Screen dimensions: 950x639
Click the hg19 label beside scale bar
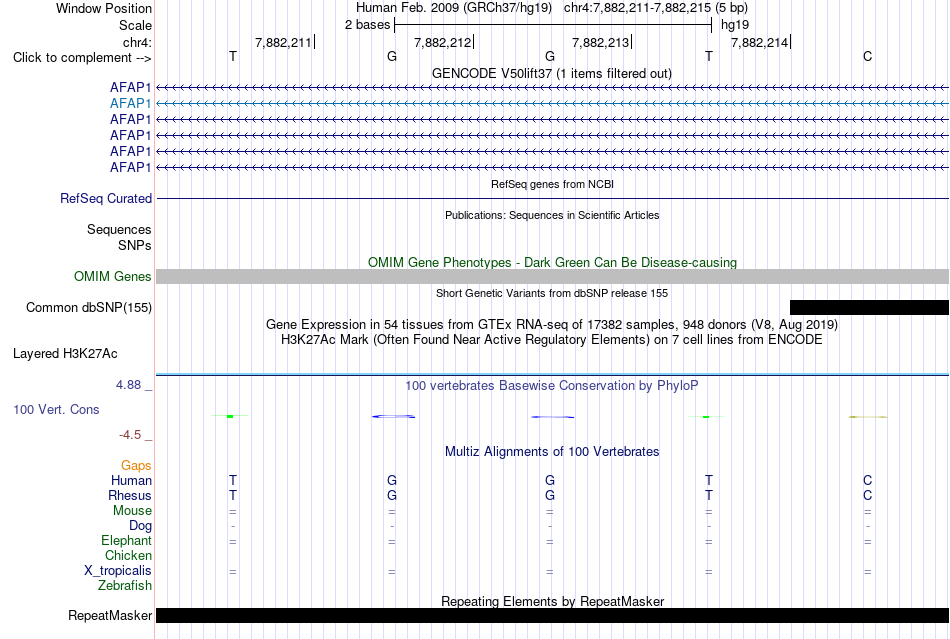735,25
